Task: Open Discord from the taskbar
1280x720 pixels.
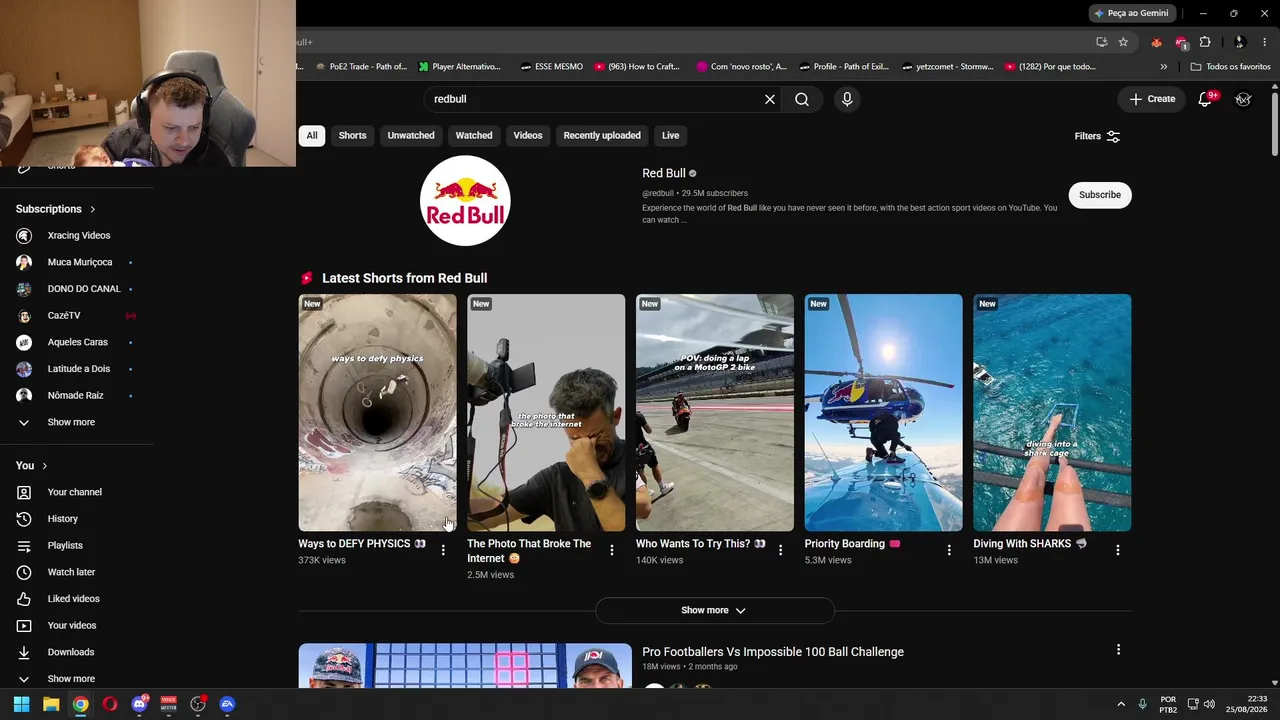Action: 139,704
